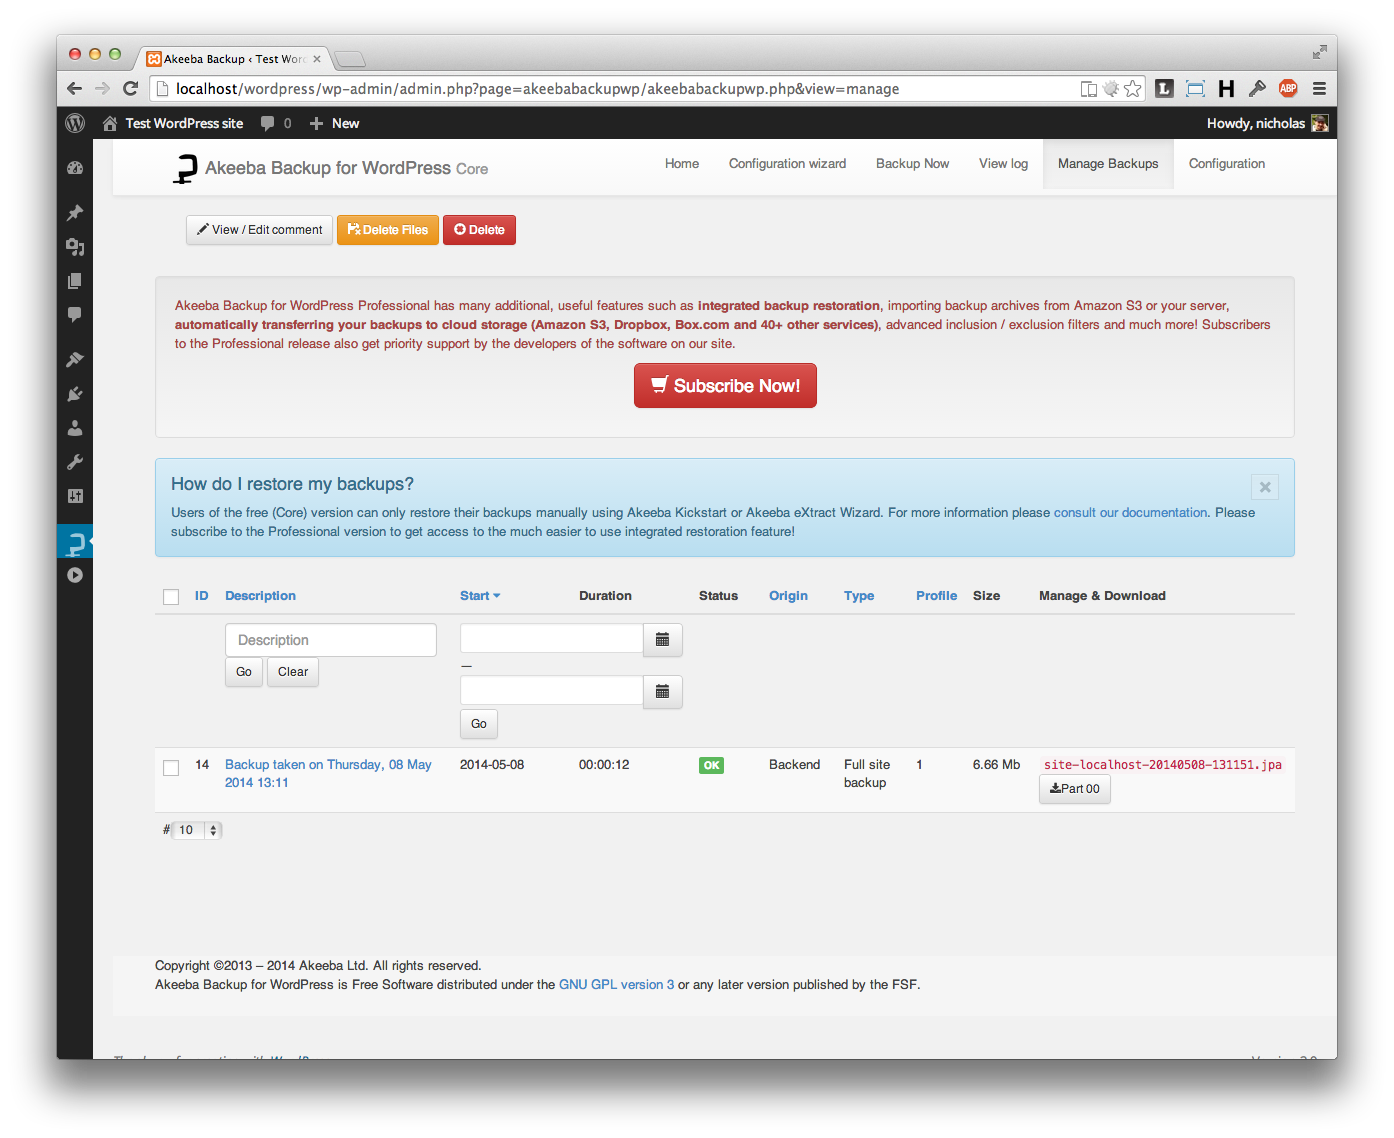Screen dimensions: 1394x1138
Task: Click the Akeeba Backup logo in the header
Action: coord(185,169)
